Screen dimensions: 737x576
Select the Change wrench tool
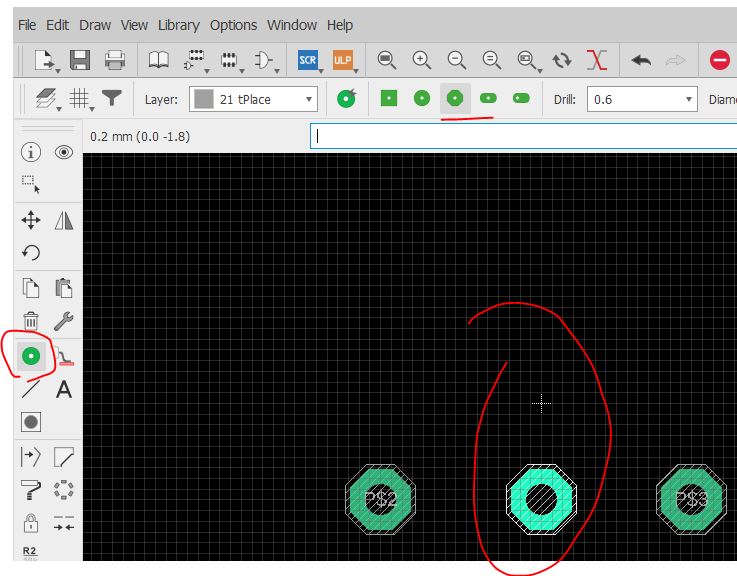(64, 321)
